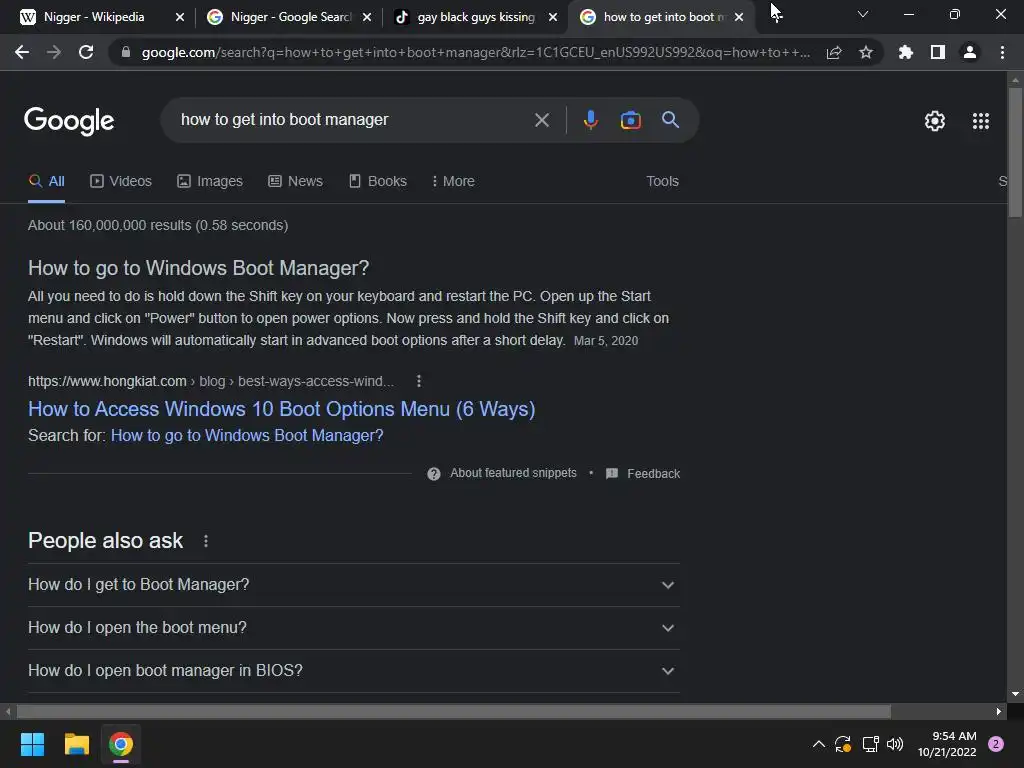Expand How do I open boot manager in BIOS
This screenshot has width=1024, height=768.
[x=353, y=671]
